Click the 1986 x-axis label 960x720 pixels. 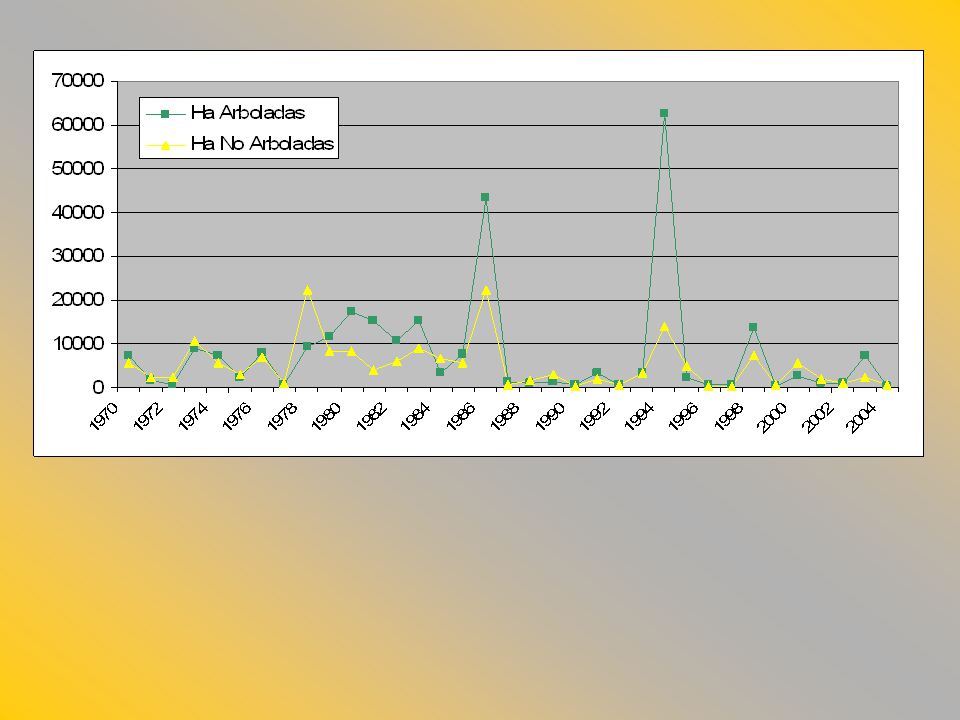(x=460, y=416)
